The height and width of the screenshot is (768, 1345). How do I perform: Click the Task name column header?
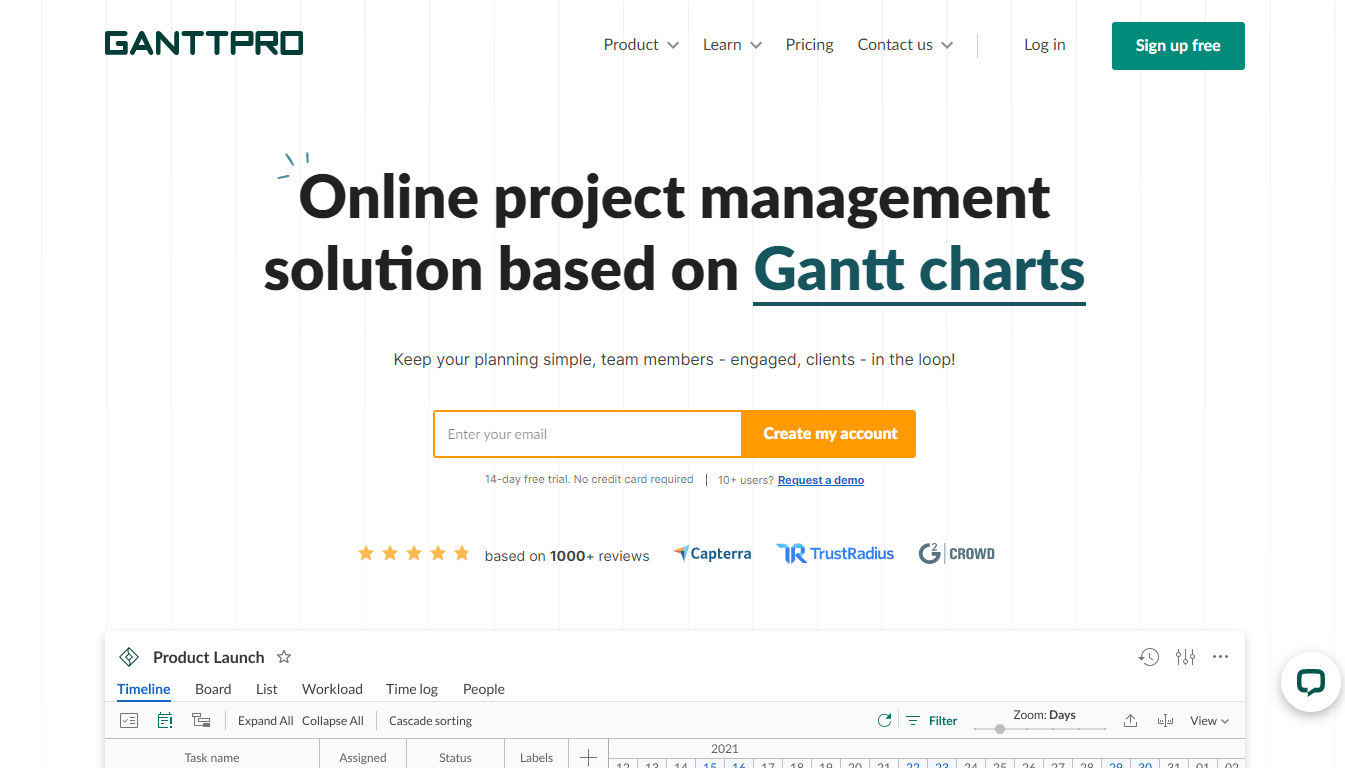212,757
